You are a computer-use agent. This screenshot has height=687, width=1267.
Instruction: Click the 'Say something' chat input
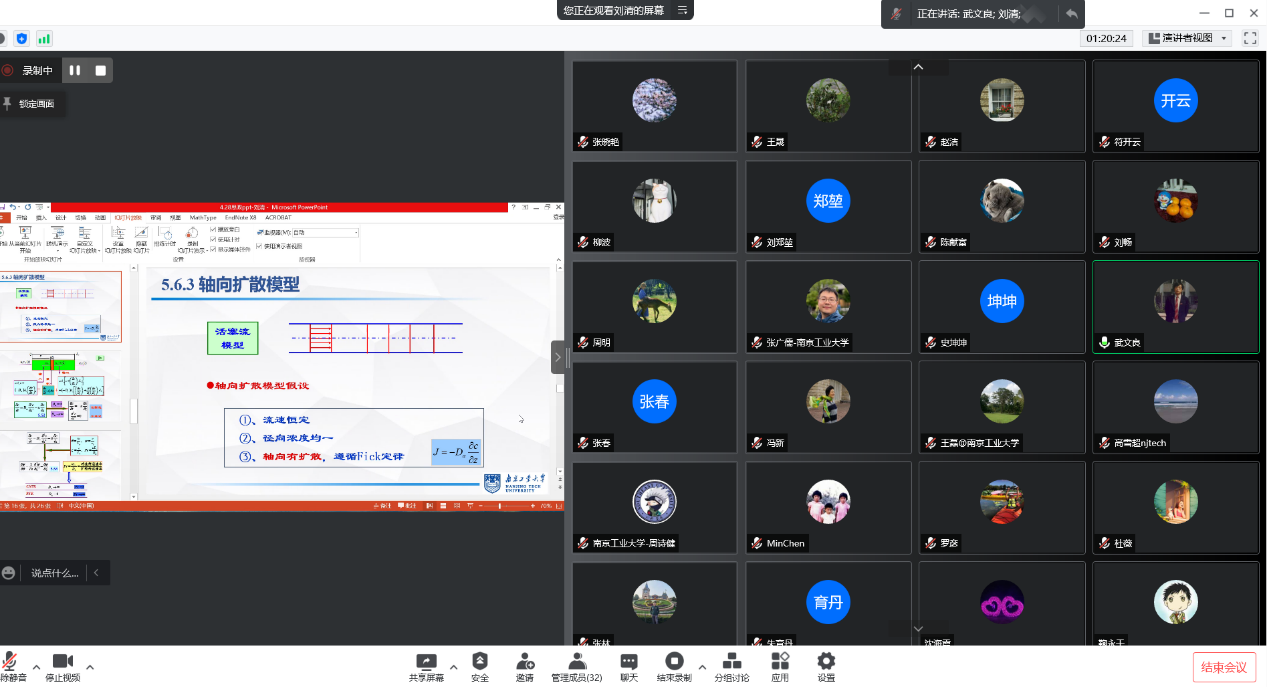point(54,573)
